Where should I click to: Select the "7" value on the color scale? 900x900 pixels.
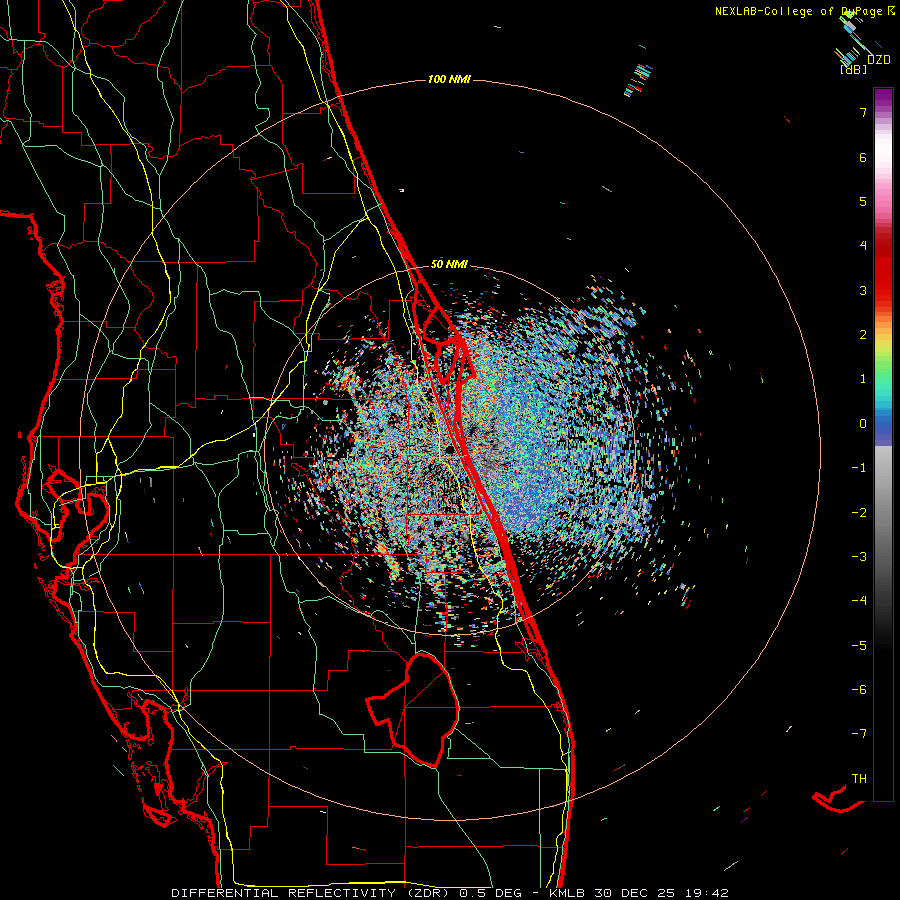(x=863, y=113)
